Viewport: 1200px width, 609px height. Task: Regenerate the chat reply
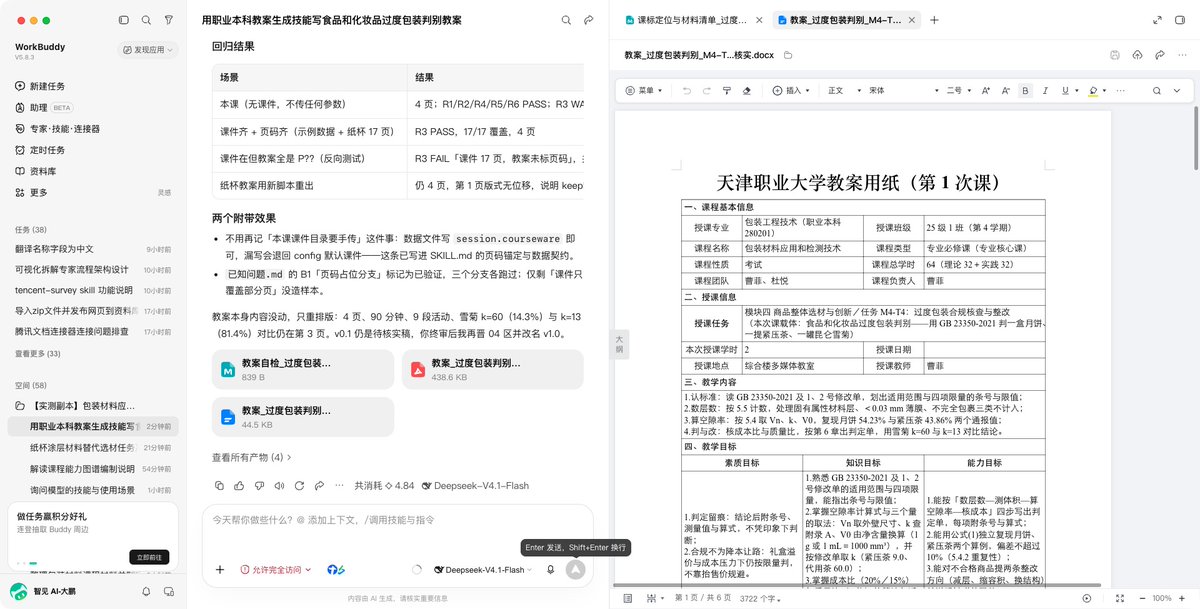(x=297, y=485)
